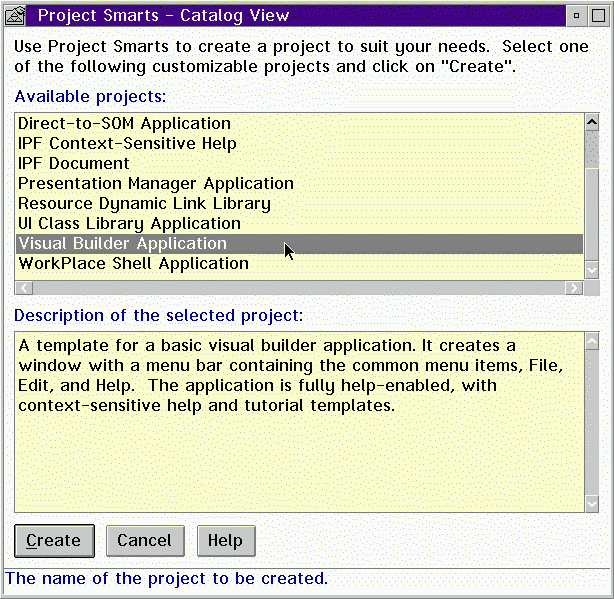Select Visual Builder Application project

[300, 244]
